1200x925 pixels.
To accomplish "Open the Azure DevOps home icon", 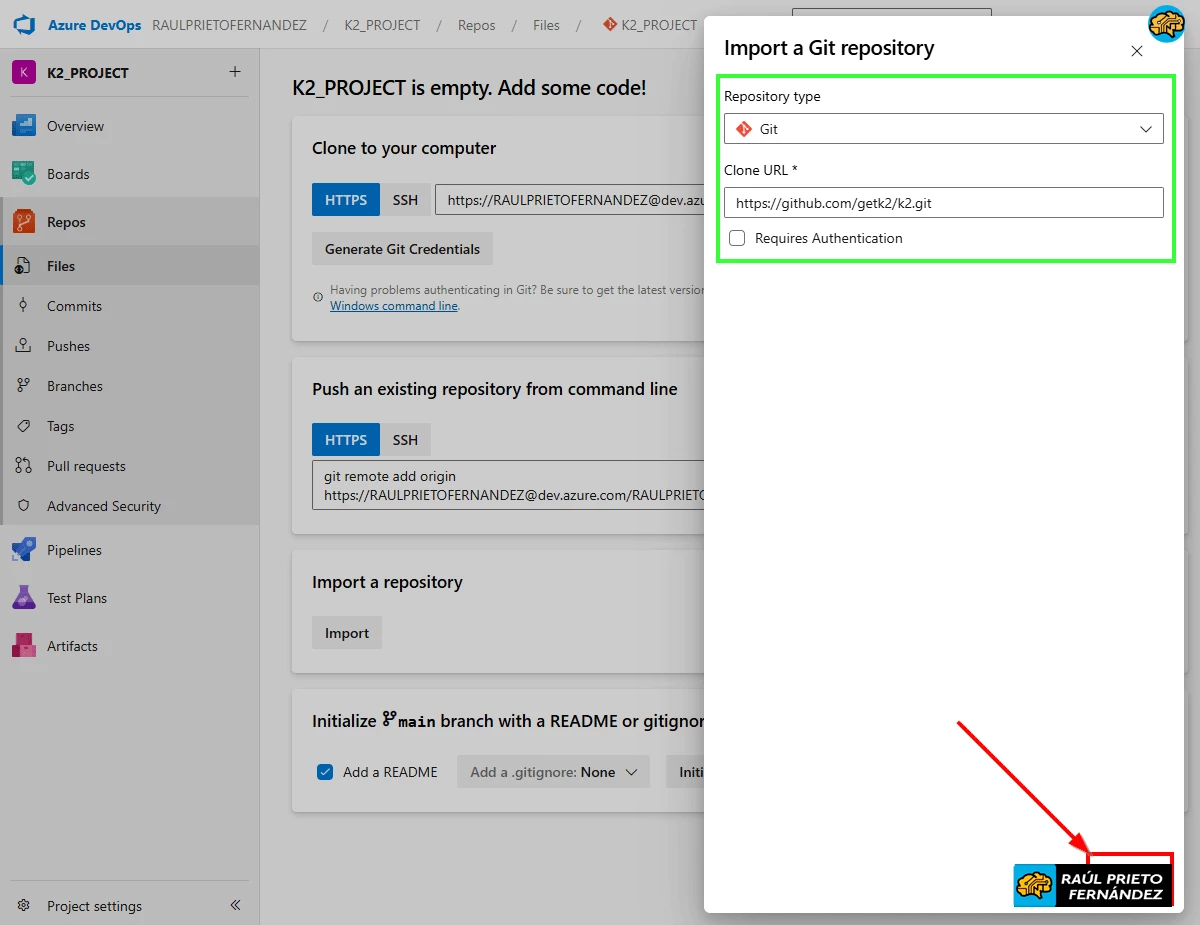I will point(20,24).
